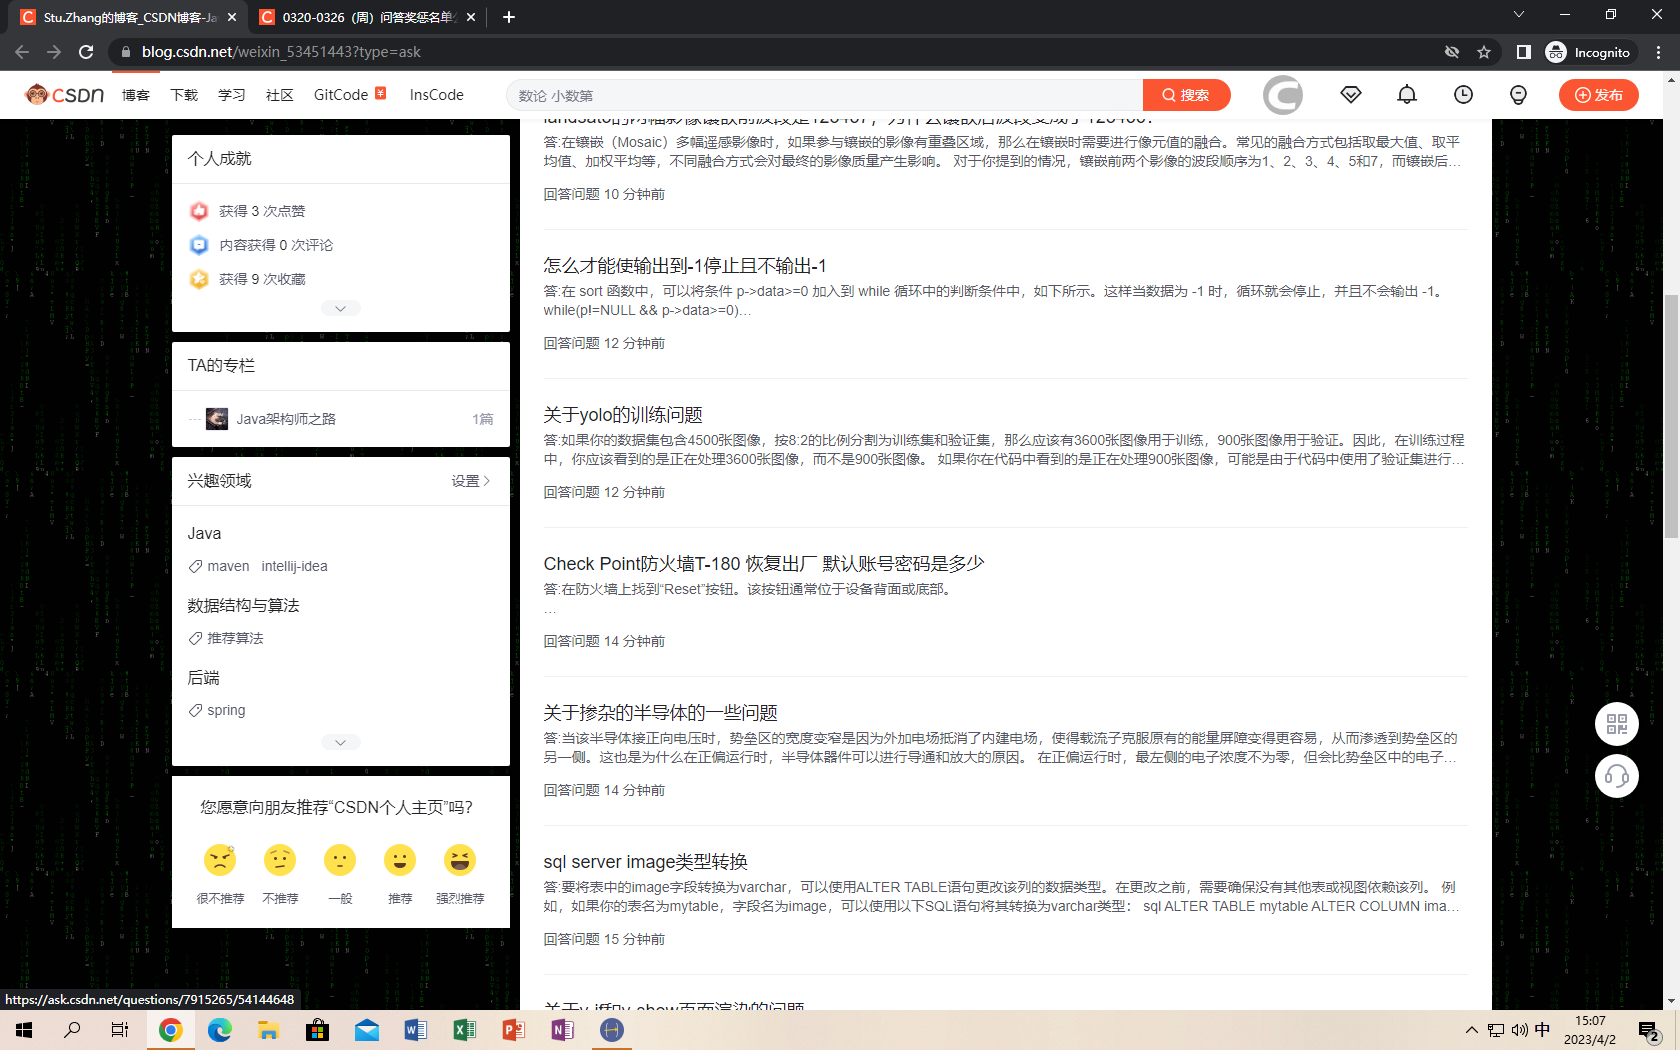Click the address bar URL
Viewport: 1680px width, 1050px height.
coord(281,52)
